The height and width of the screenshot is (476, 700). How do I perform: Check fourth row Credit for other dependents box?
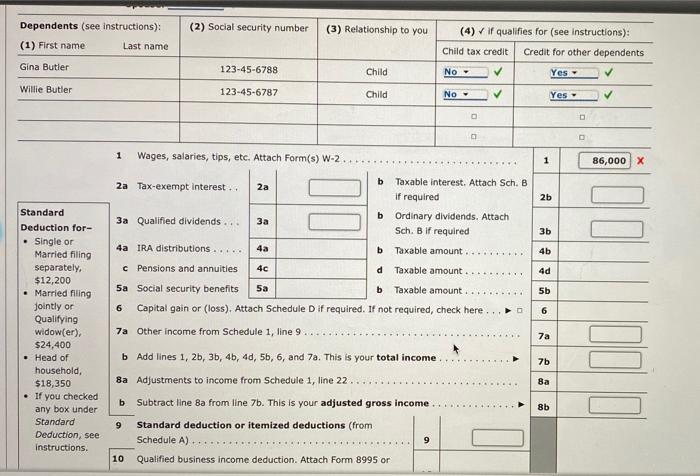tap(582, 138)
